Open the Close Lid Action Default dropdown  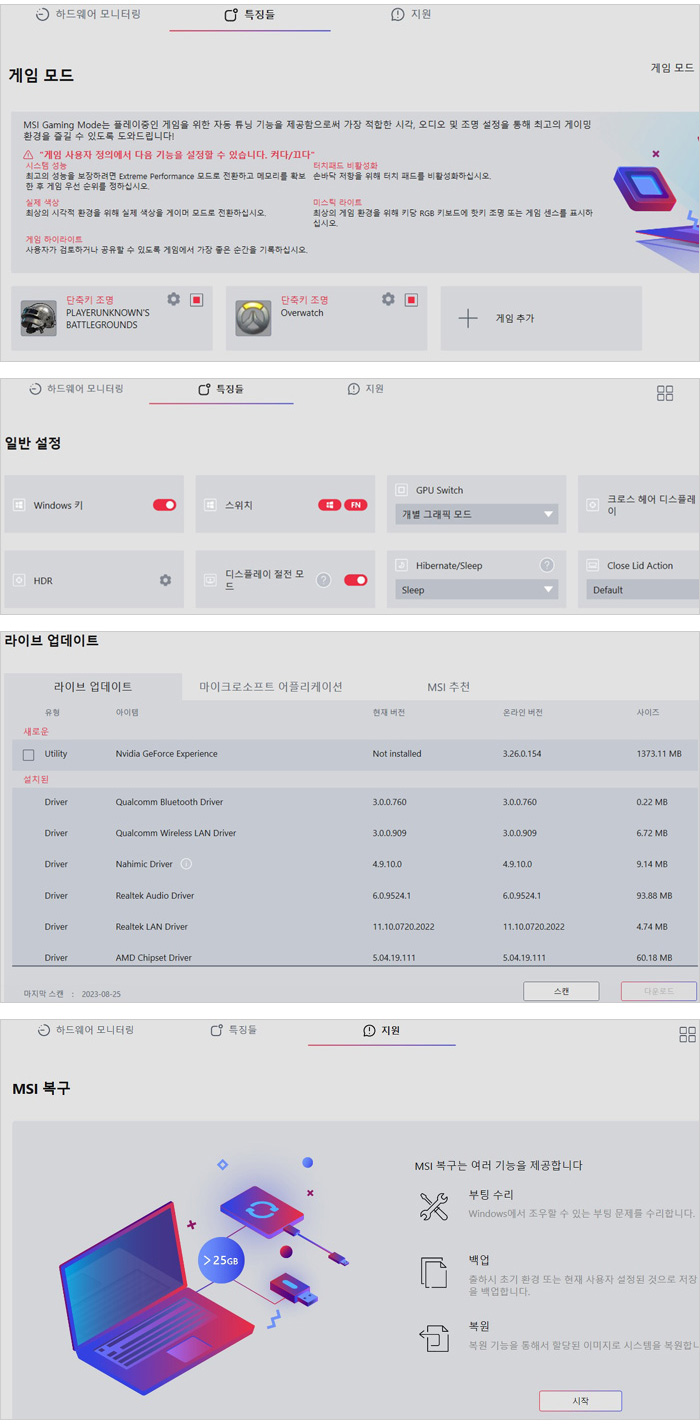tap(643, 590)
